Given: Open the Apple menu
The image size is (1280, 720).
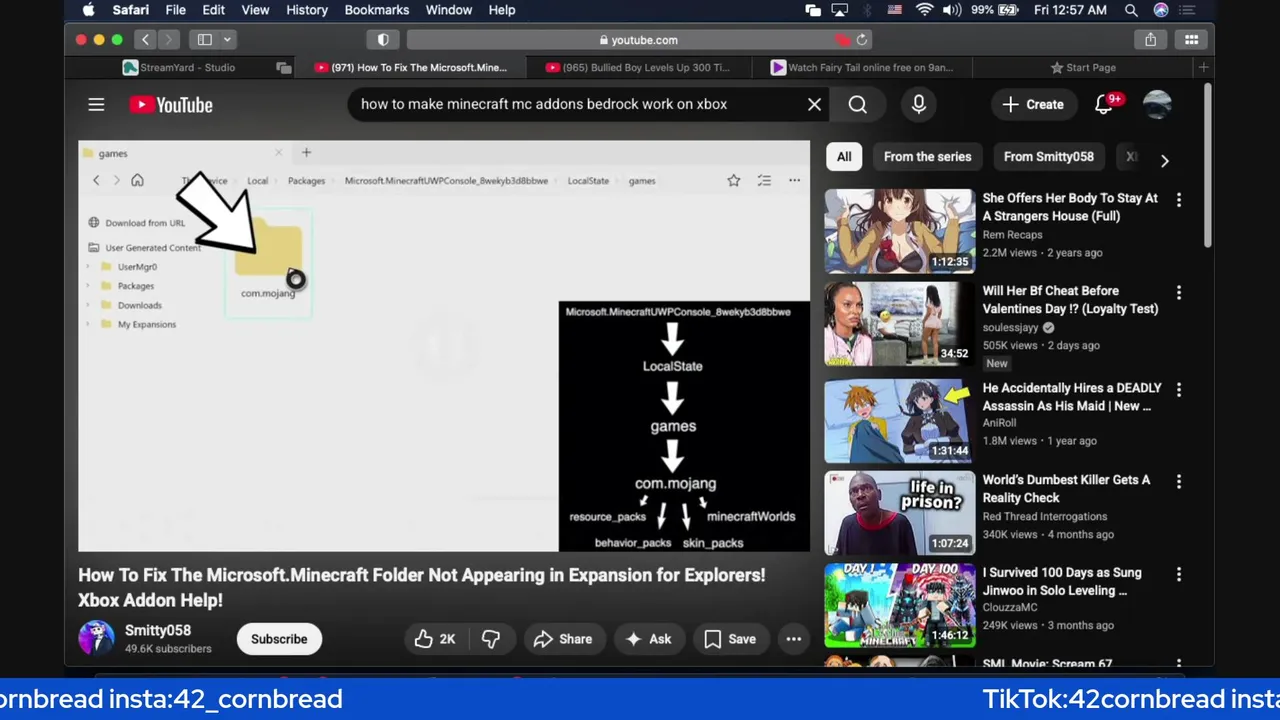Looking at the screenshot, I should tap(88, 10).
